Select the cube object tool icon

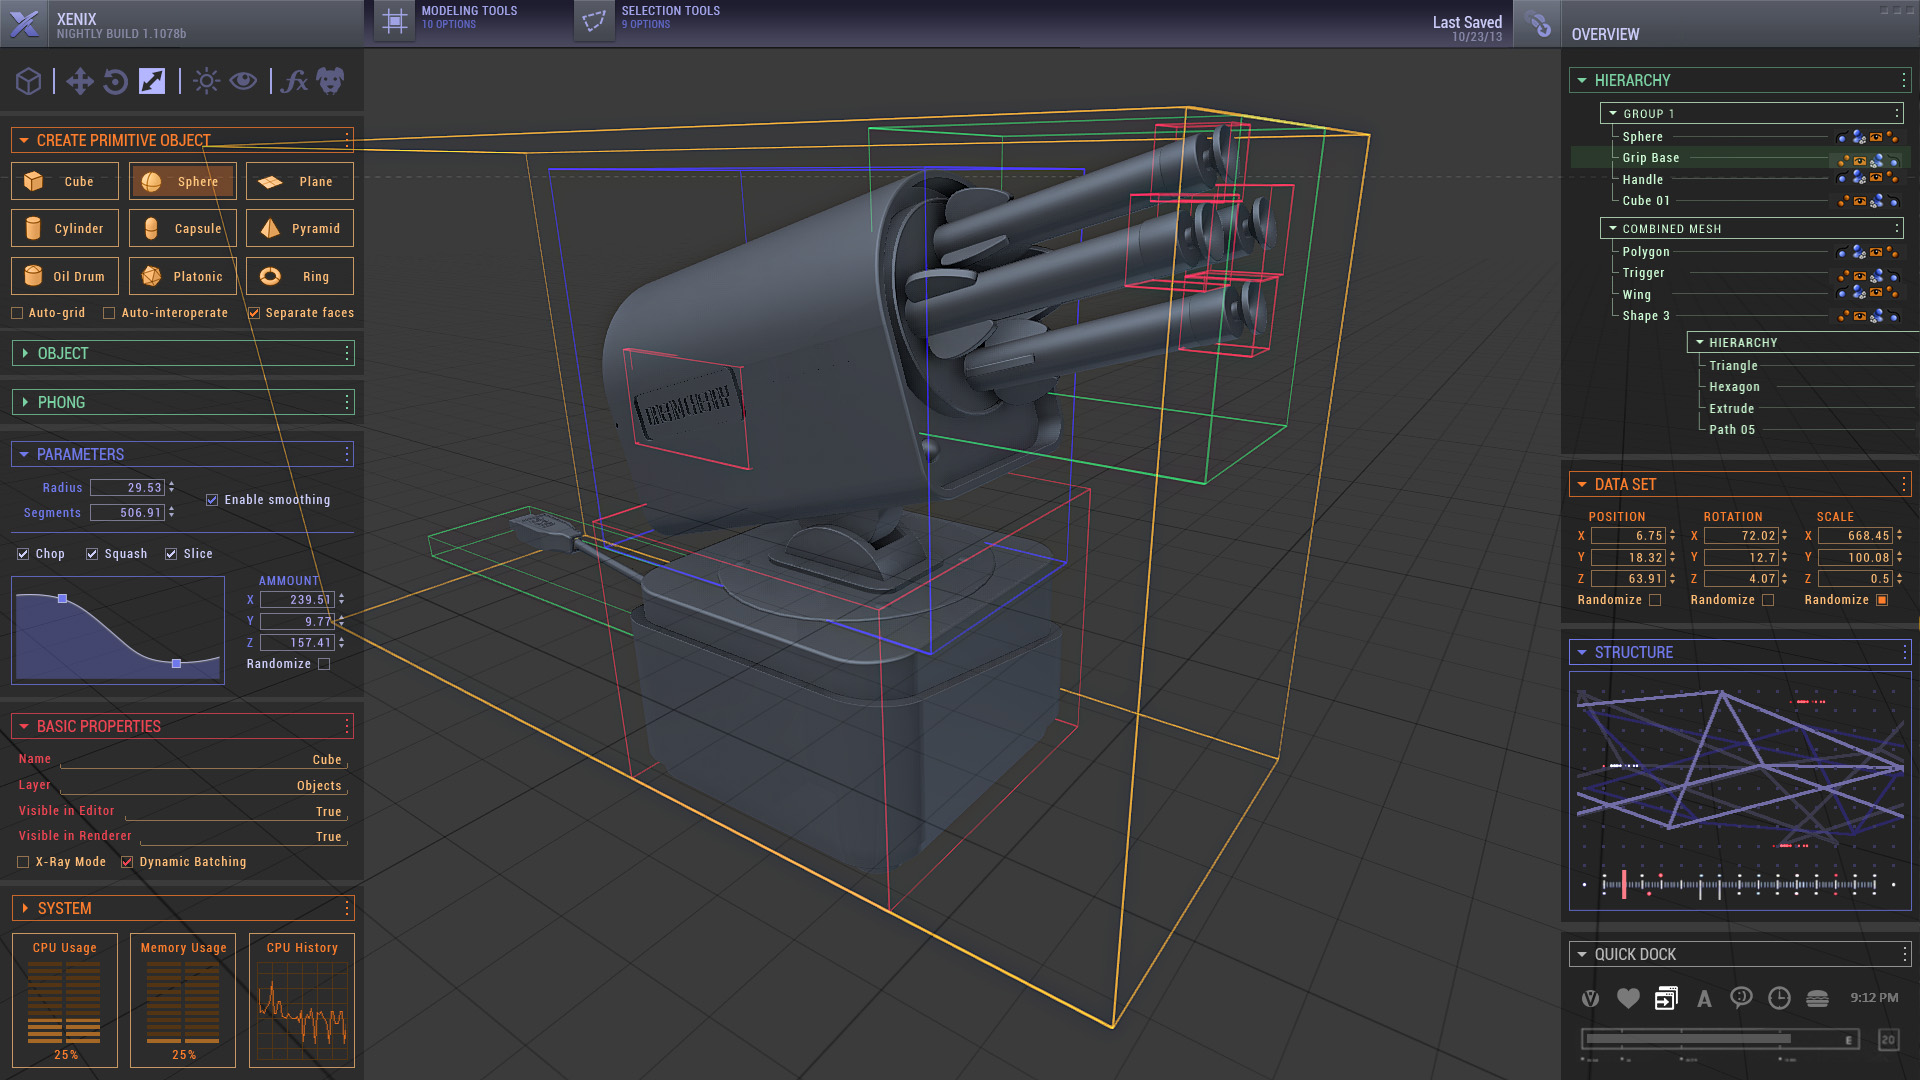pos(28,81)
